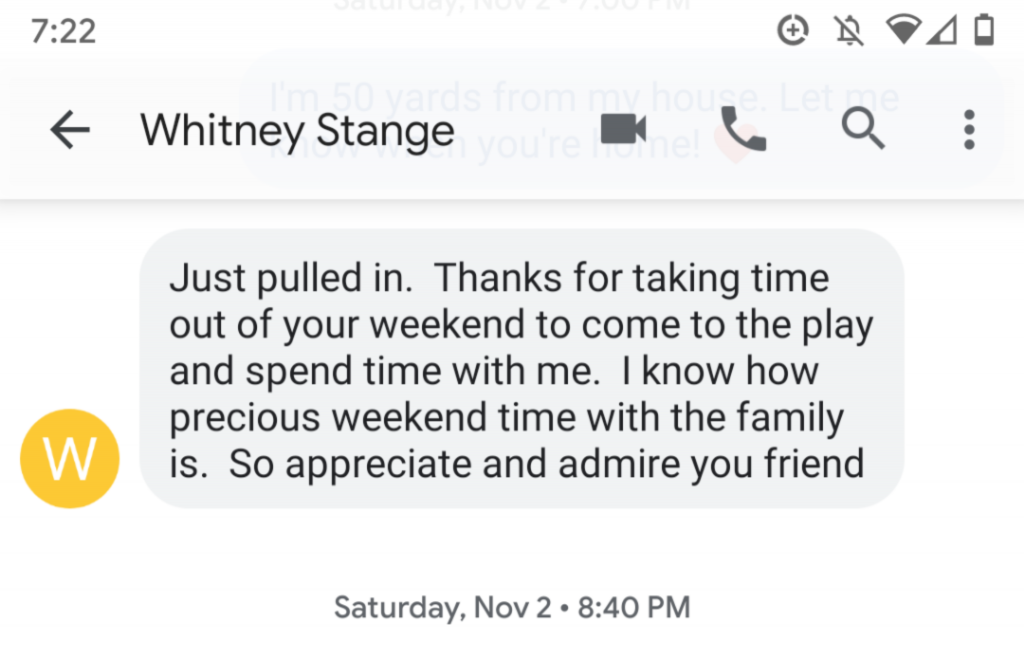Tap the battery status icon
The height and width of the screenshot is (646, 1024).
pos(984,30)
